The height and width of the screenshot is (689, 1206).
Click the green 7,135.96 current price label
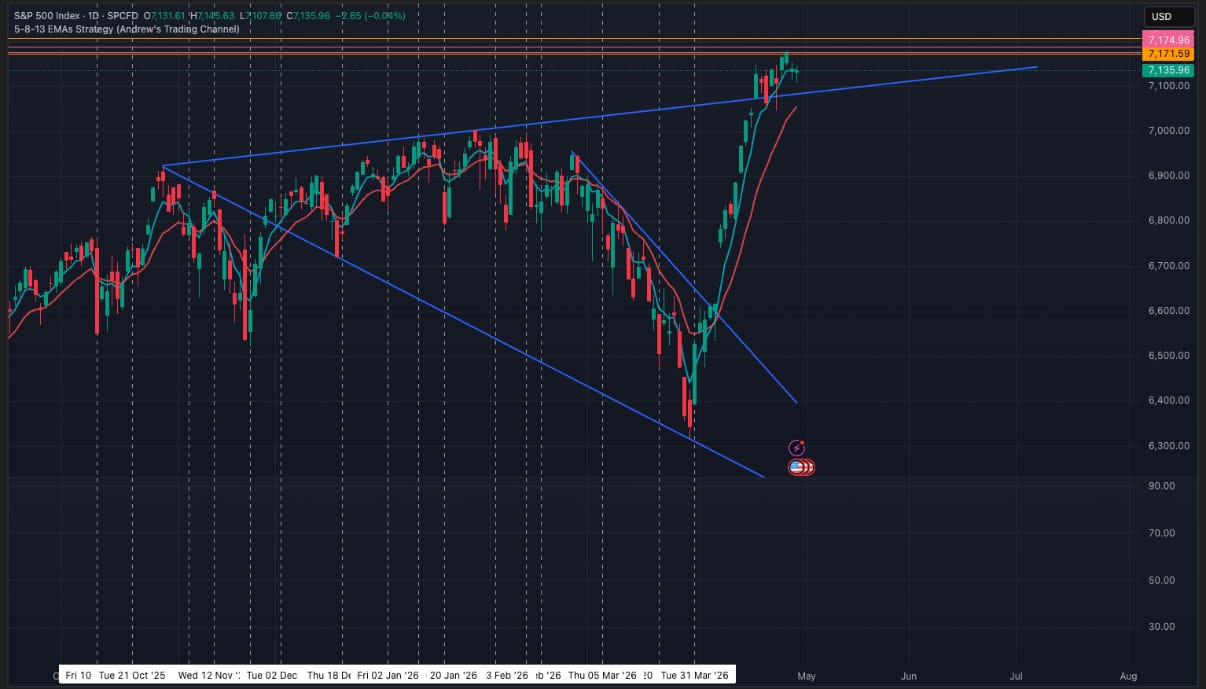point(1169,70)
